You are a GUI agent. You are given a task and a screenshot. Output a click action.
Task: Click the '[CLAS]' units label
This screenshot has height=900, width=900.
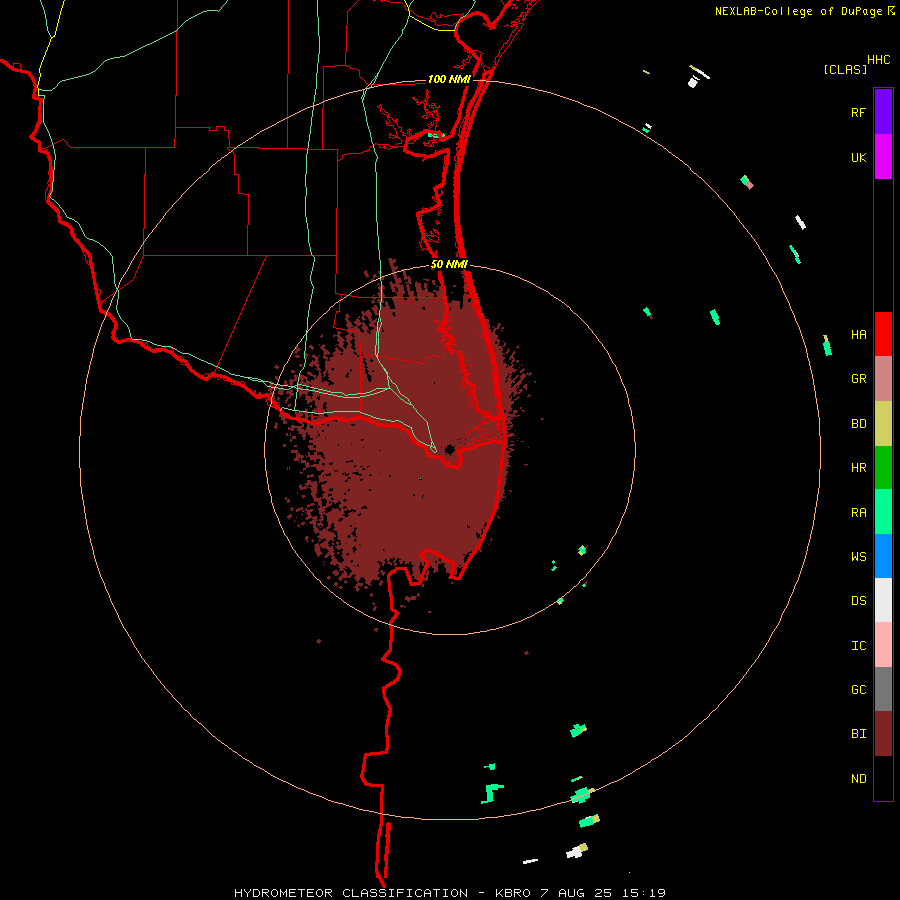(x=845, y=69)
